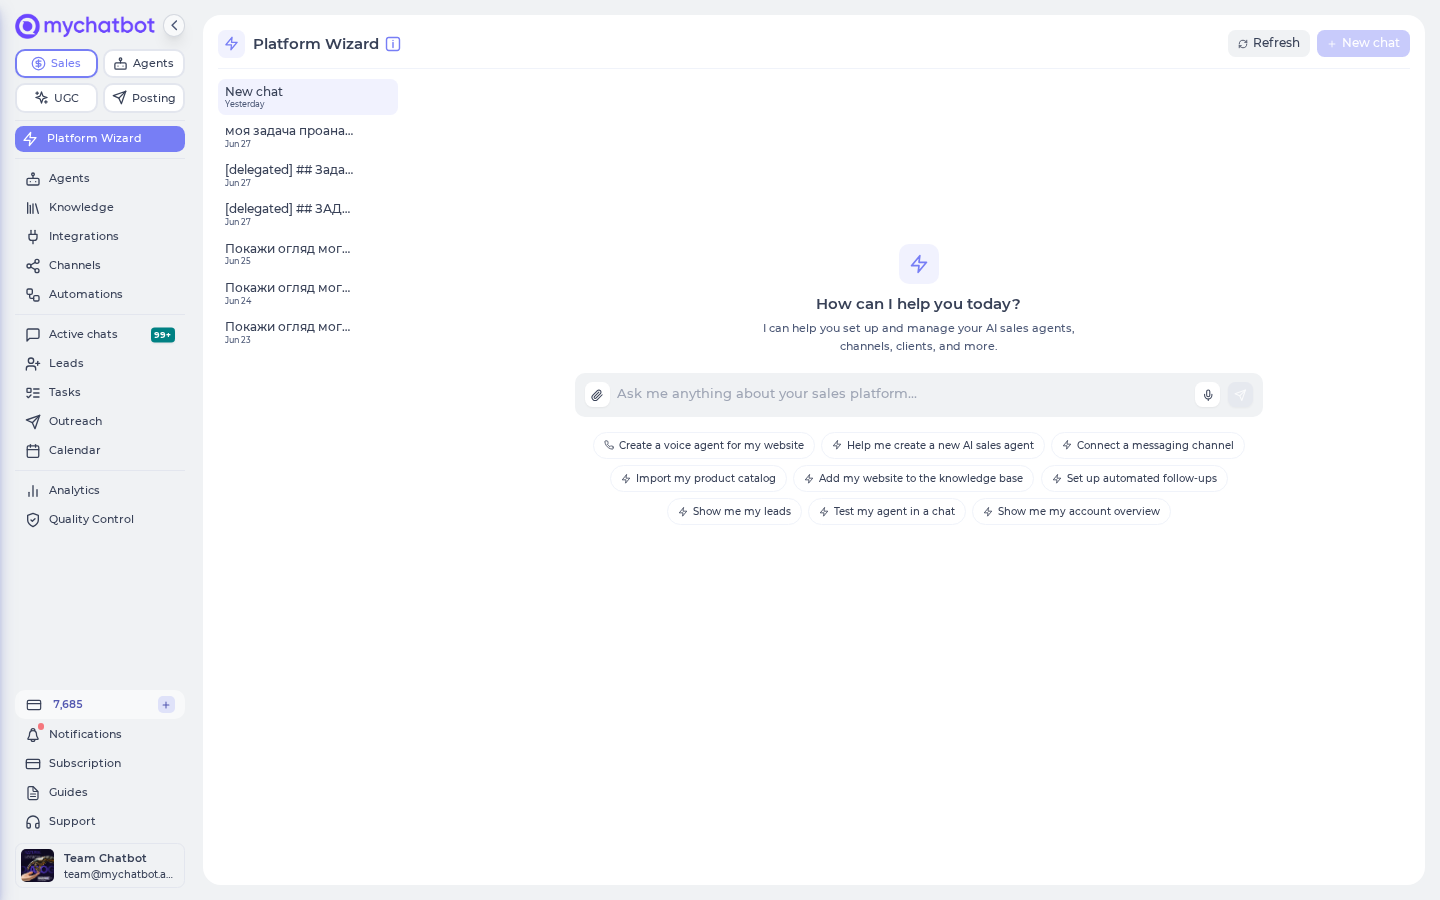The height and width of the screenshot is (900, 1440).
Task: Click the Knowledge library icon
Action: (33, 208)
